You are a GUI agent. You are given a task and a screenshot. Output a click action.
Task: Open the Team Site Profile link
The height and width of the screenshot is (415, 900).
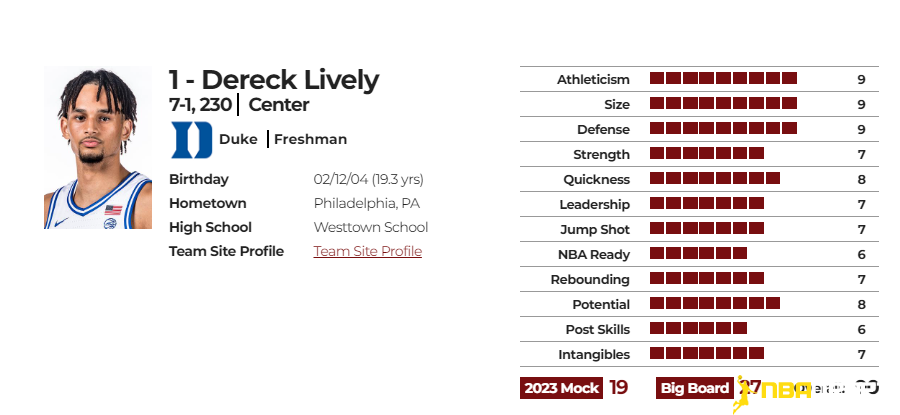pyautogui.click(x=367, y=251)
